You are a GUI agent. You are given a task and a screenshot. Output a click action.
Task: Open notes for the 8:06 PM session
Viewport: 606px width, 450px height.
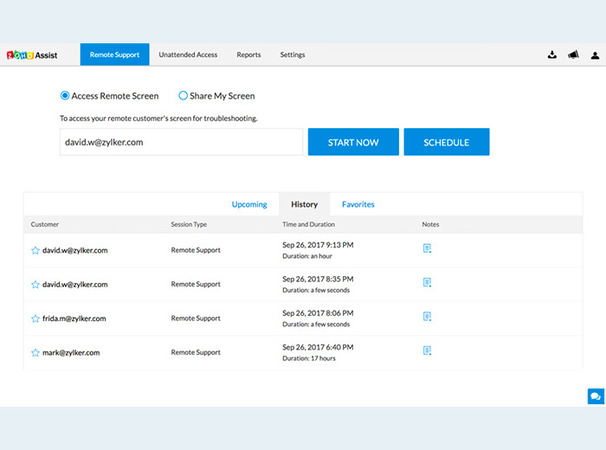tap(427, 316)
